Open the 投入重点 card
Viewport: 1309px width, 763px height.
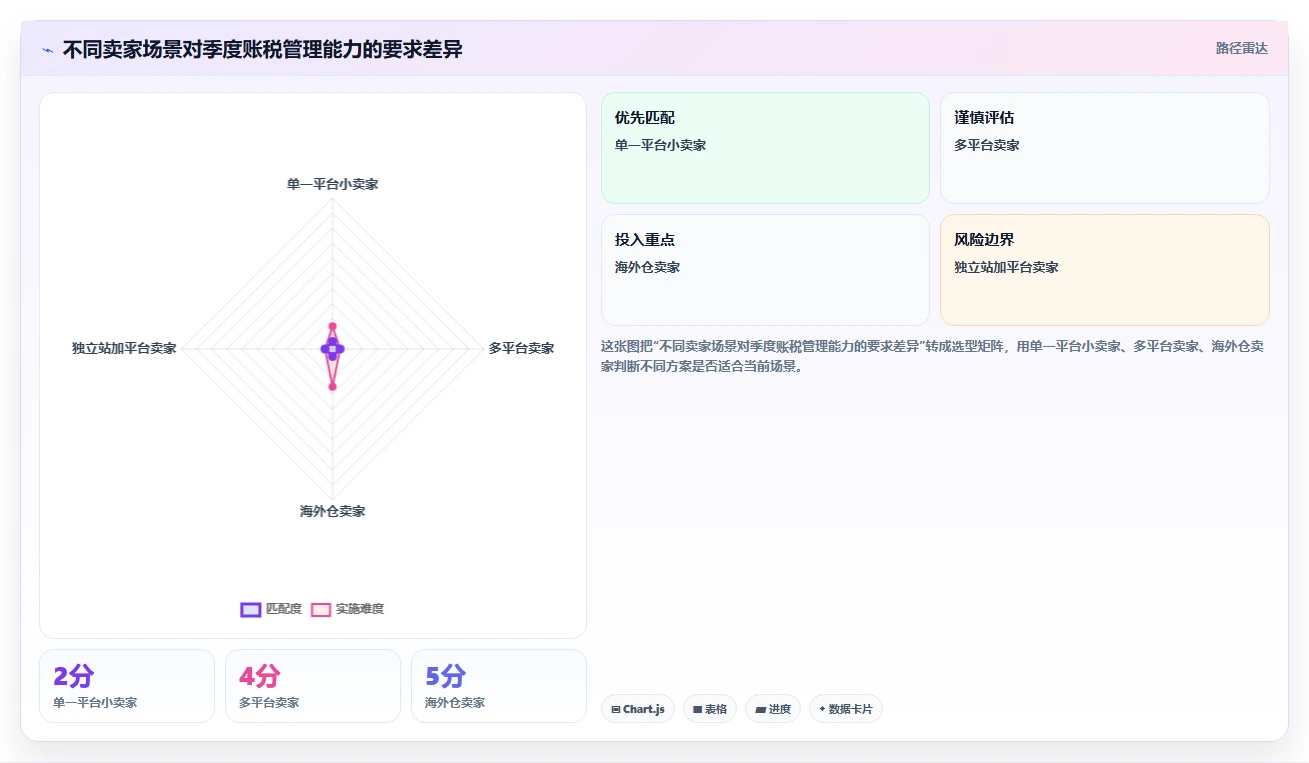[765, 270]
